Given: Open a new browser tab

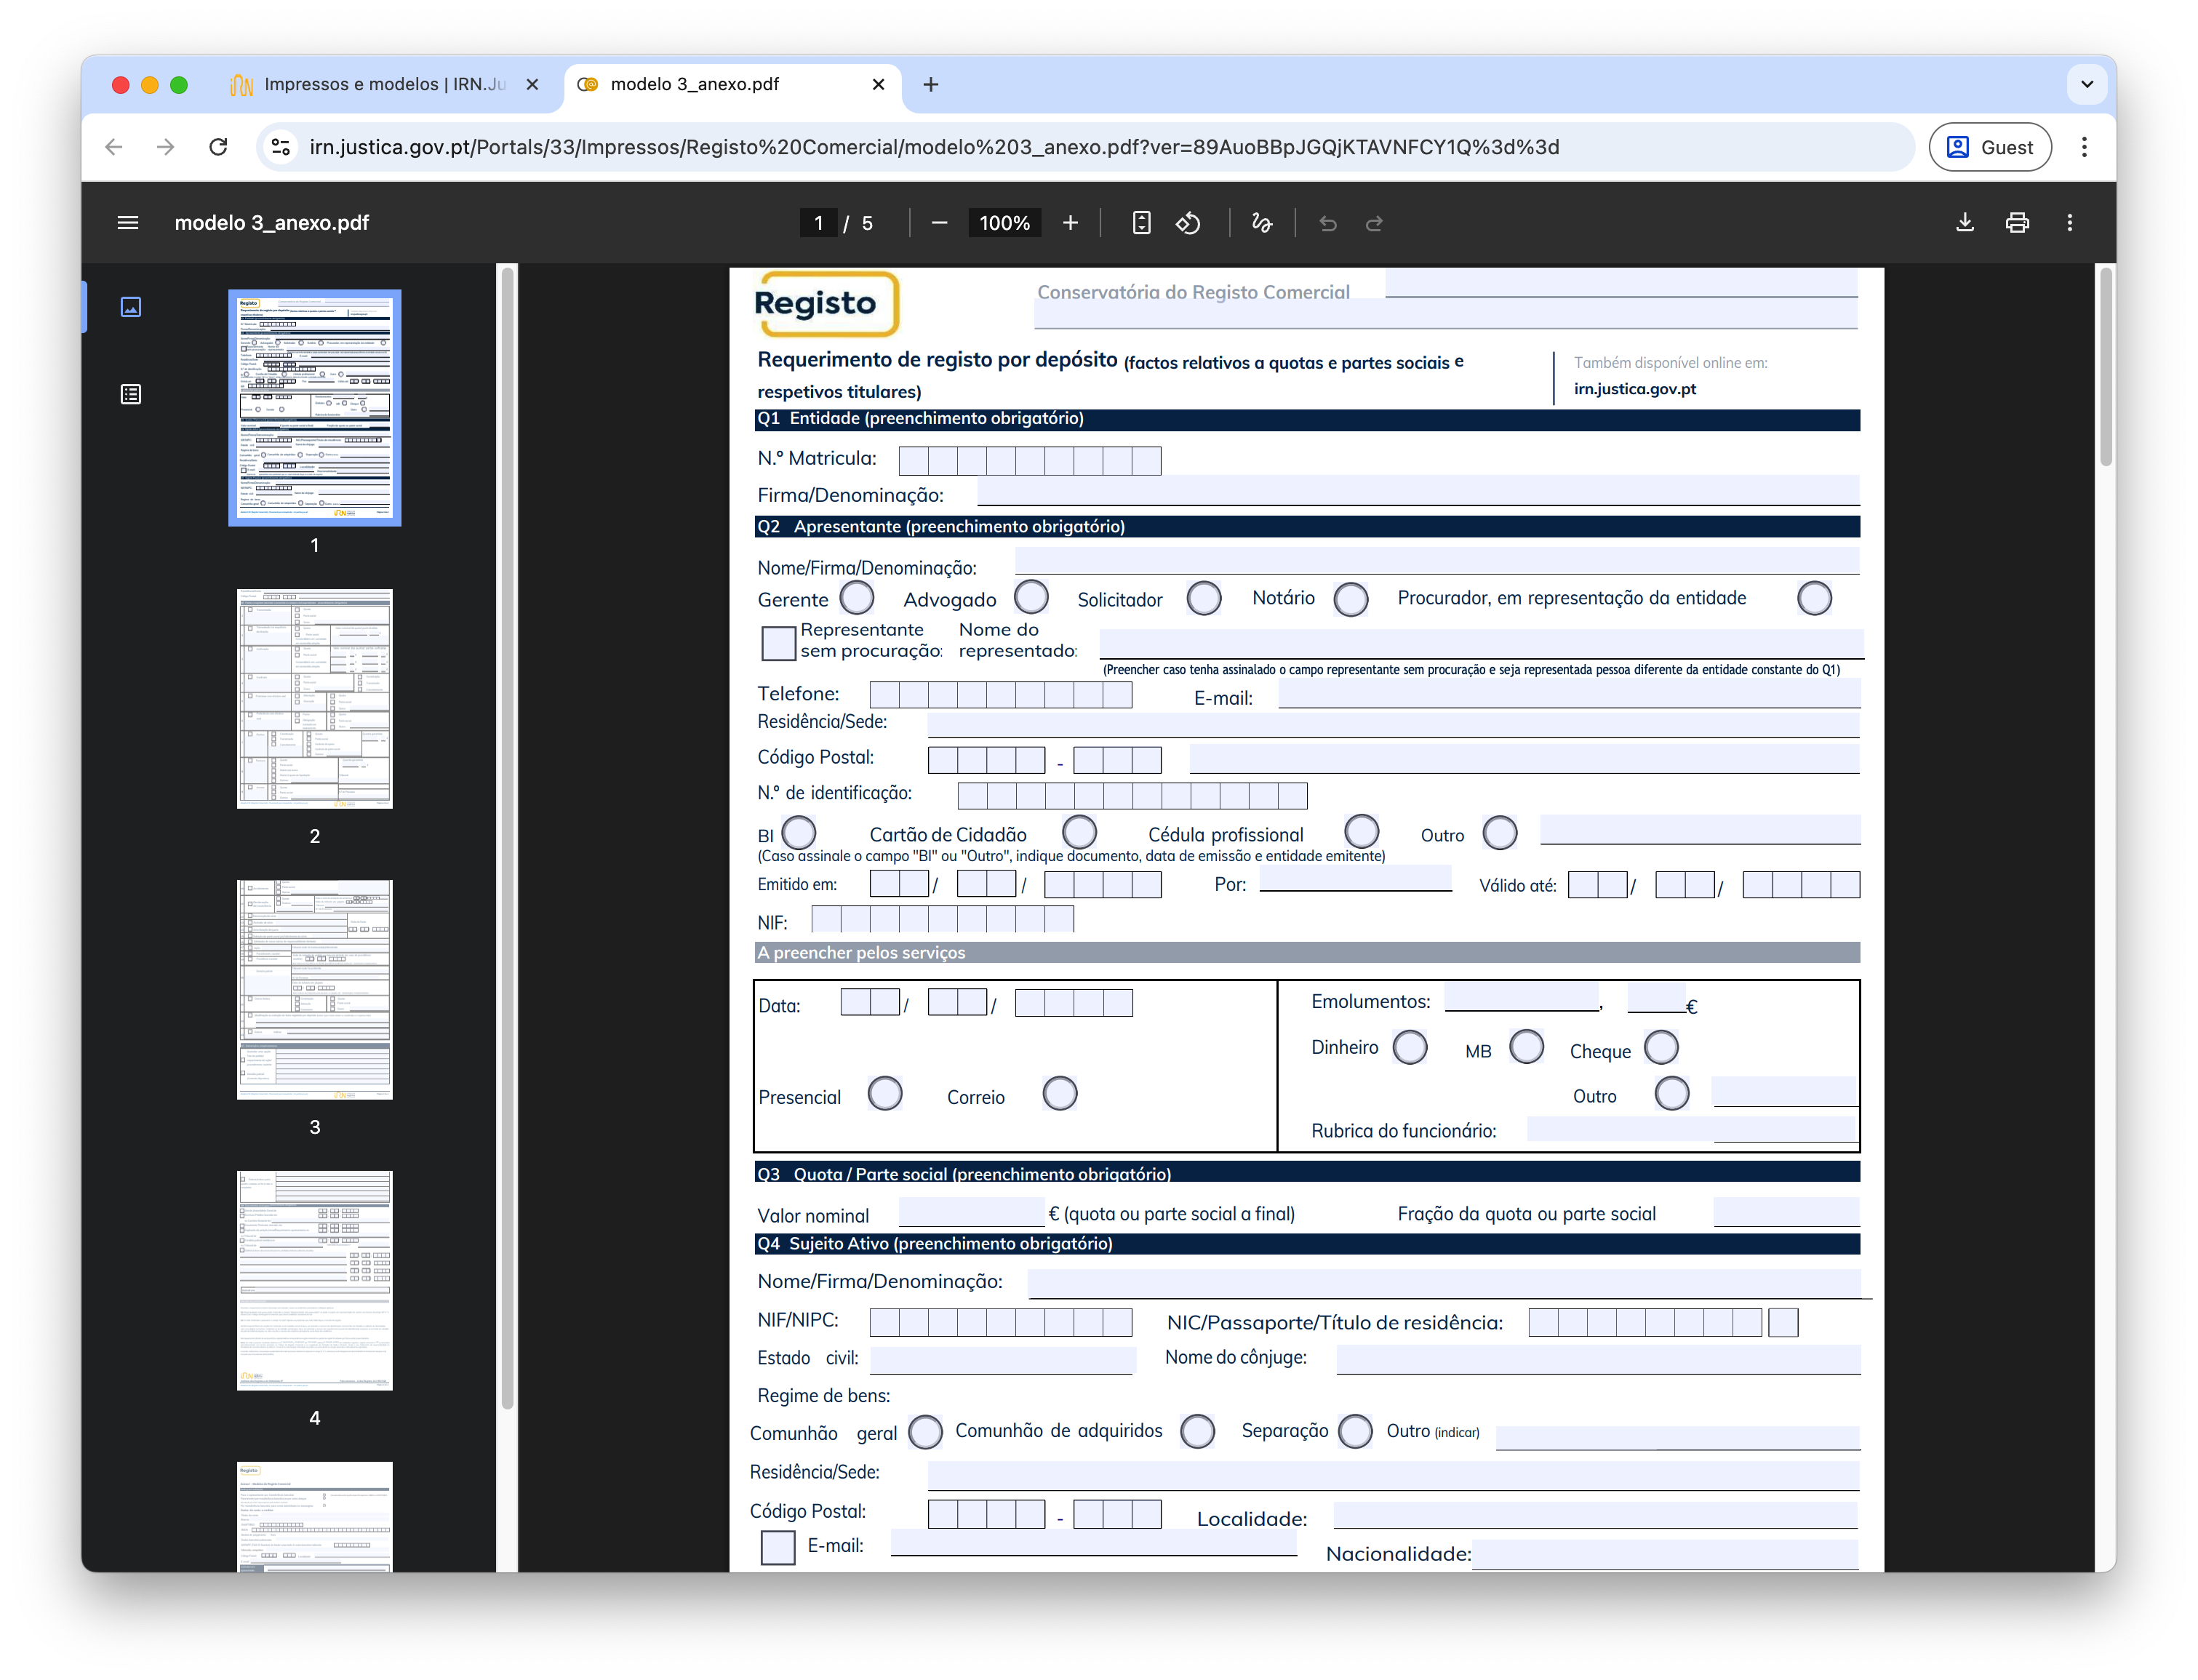Looking at the screenshot, I should (x=931, y=85).
